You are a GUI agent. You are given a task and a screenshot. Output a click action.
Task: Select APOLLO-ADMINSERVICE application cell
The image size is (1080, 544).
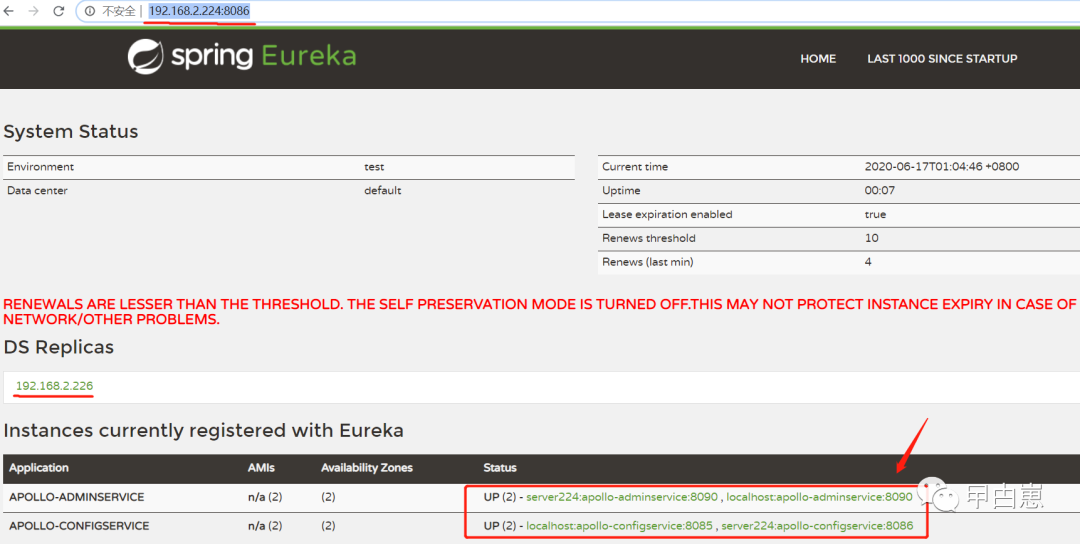[x=76, y=496]
